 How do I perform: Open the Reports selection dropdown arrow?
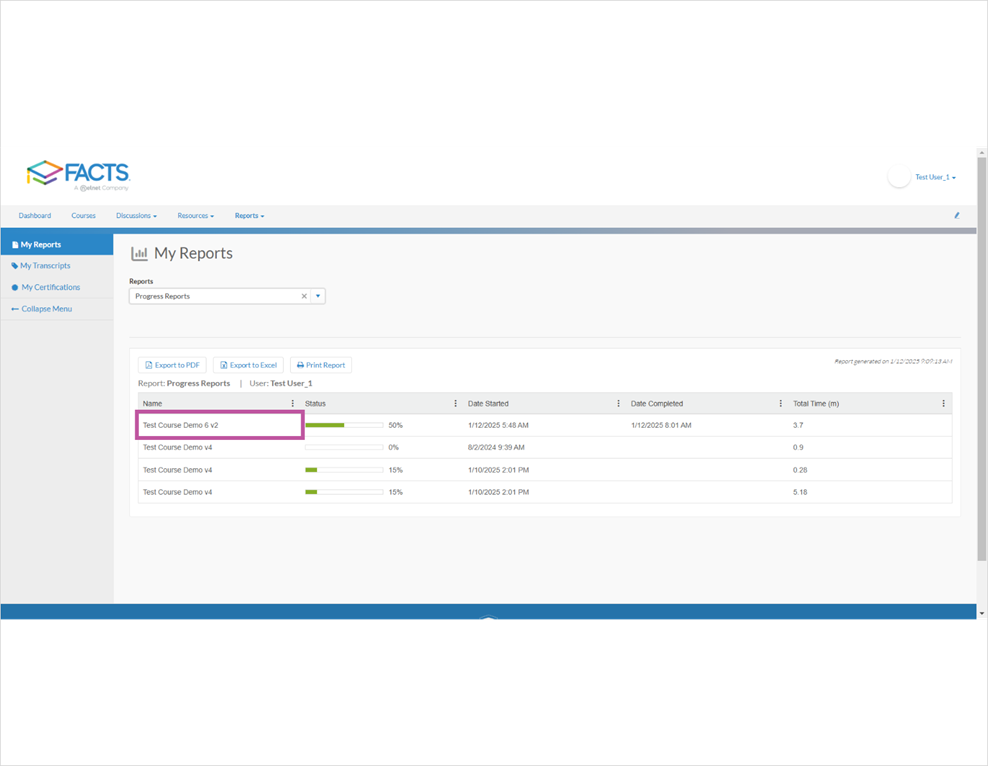click(x=318, y=296)
